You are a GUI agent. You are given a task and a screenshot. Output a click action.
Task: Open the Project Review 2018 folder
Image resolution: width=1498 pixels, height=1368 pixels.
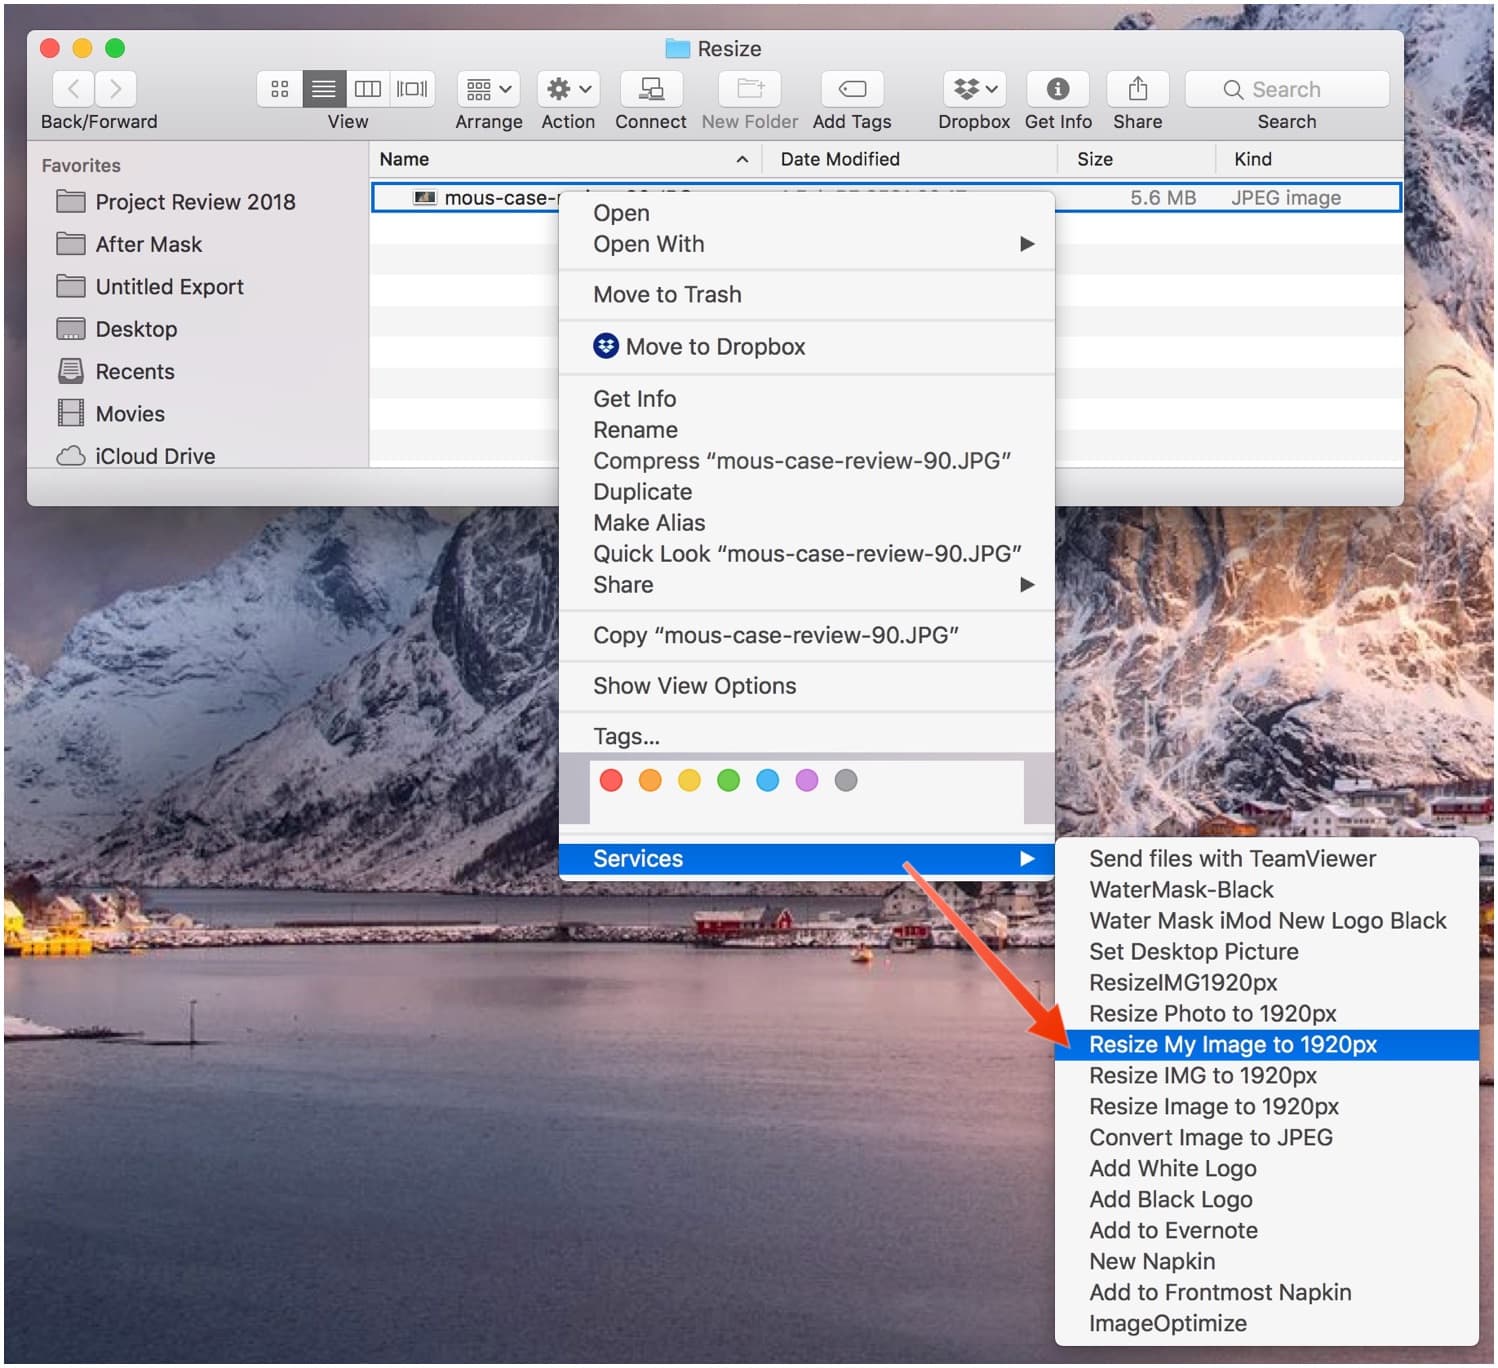pos(195,201)
